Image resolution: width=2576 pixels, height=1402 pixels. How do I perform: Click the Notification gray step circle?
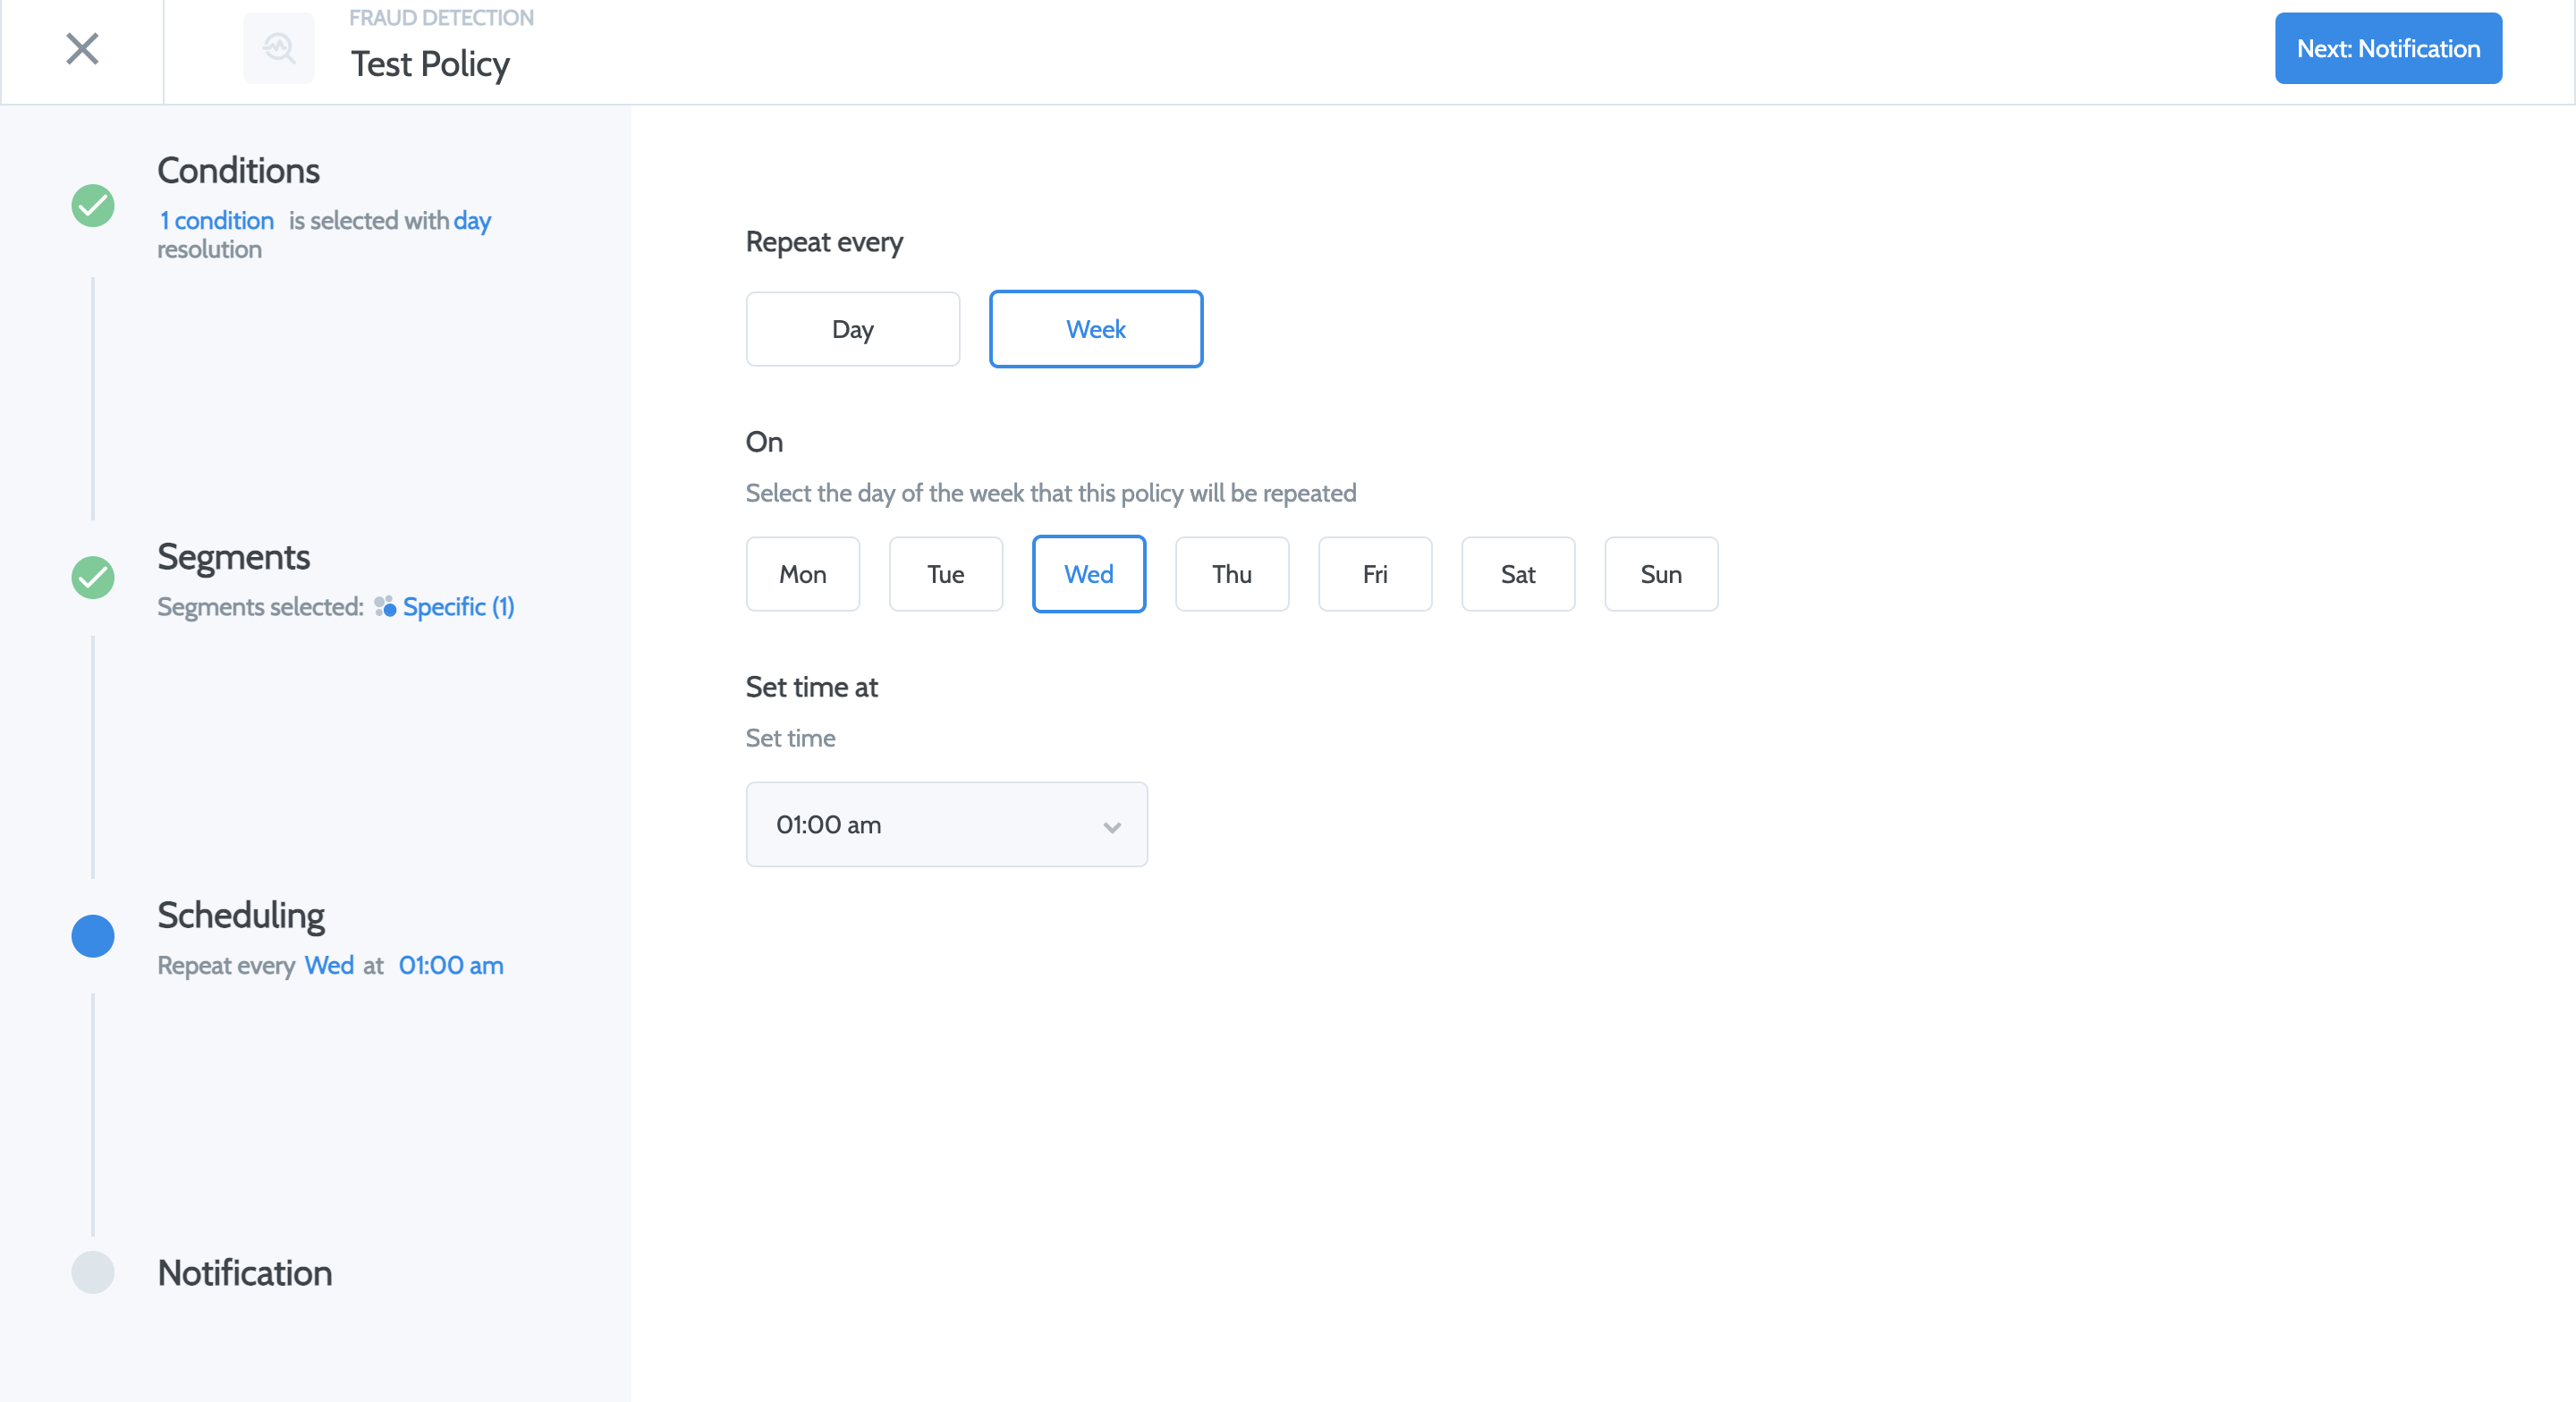[x=93, y=1272]
